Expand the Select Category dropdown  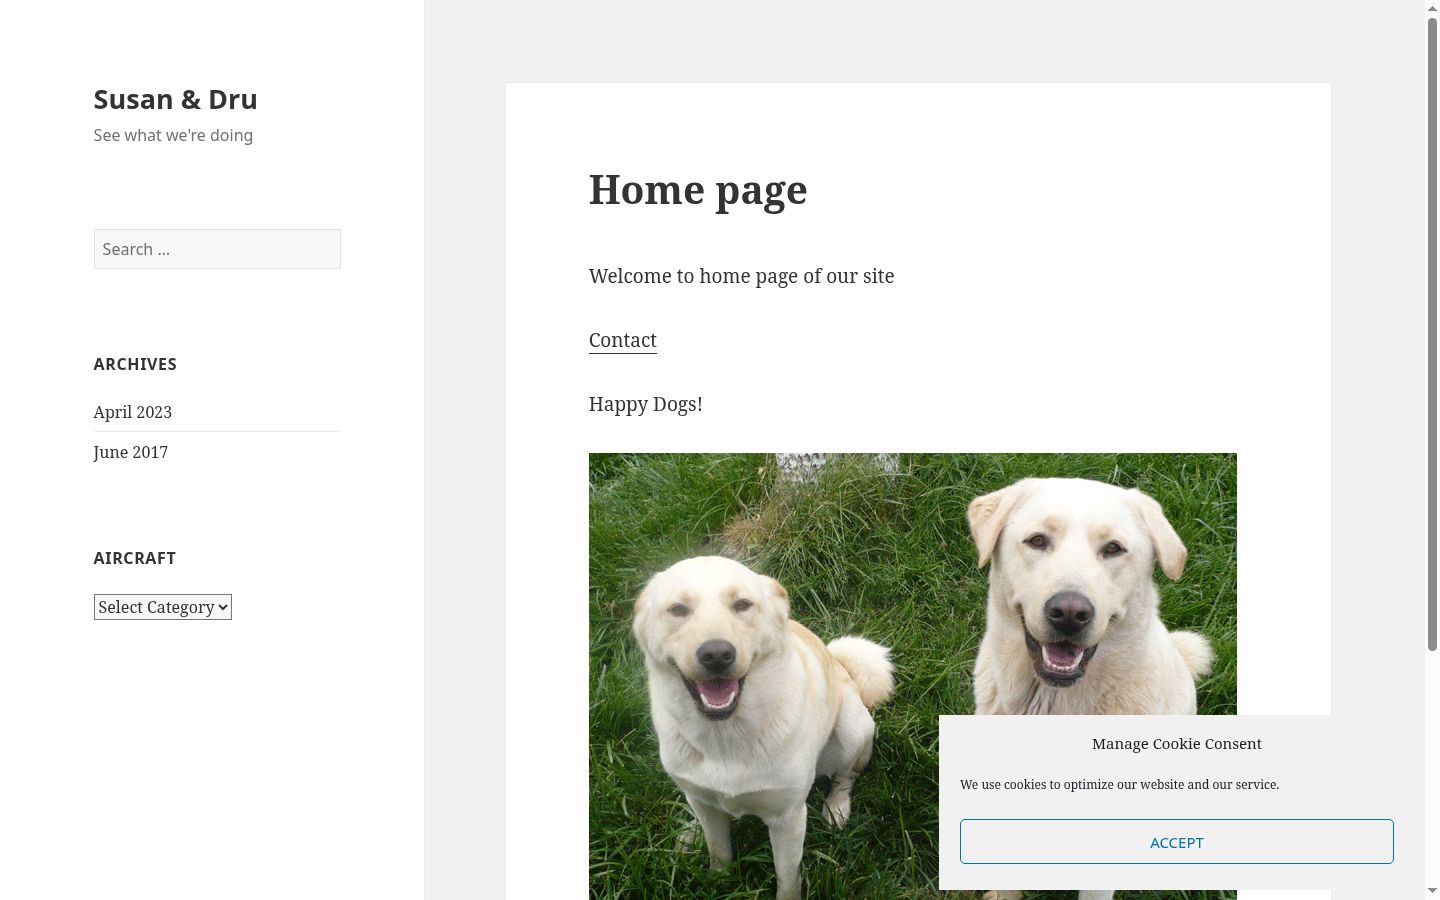(163, 607)
